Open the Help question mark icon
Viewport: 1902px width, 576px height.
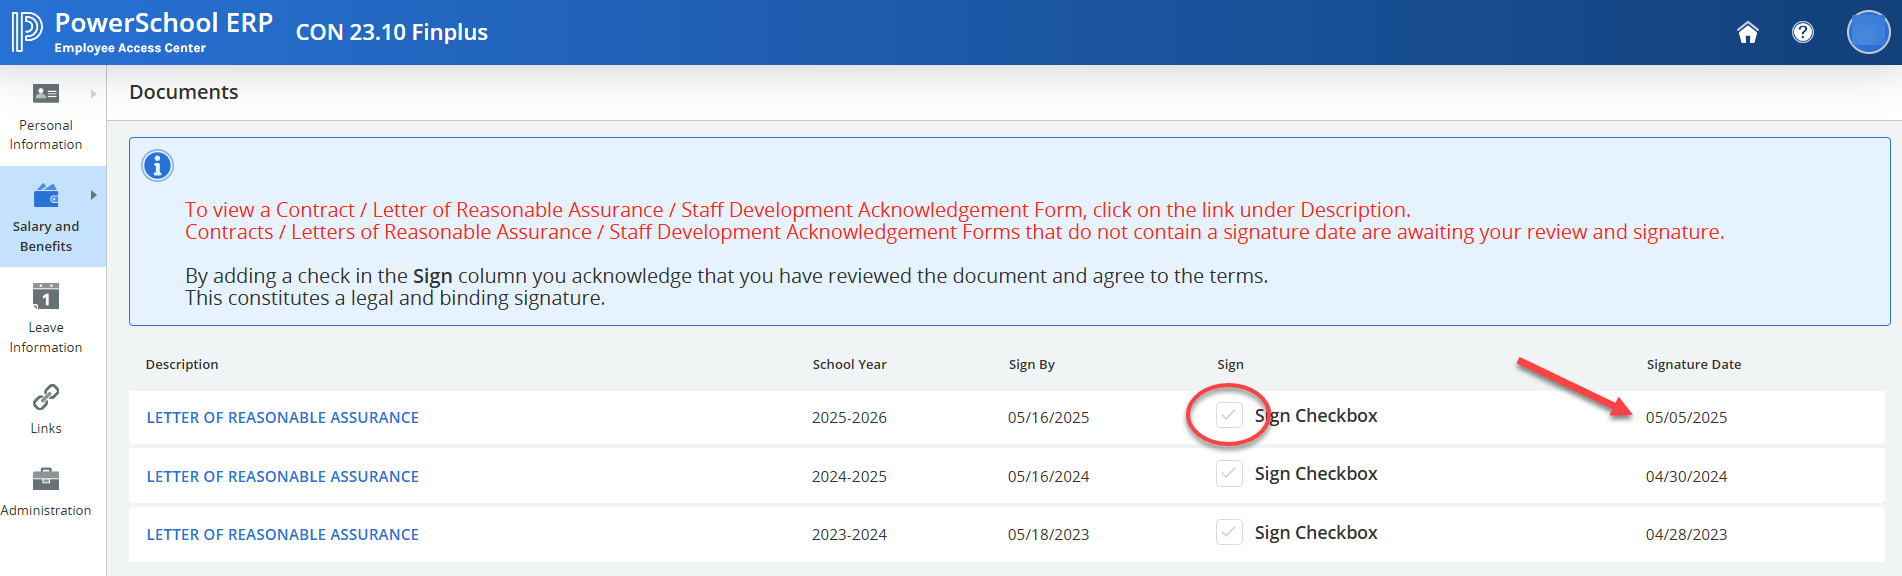[x=1802, y=33]
